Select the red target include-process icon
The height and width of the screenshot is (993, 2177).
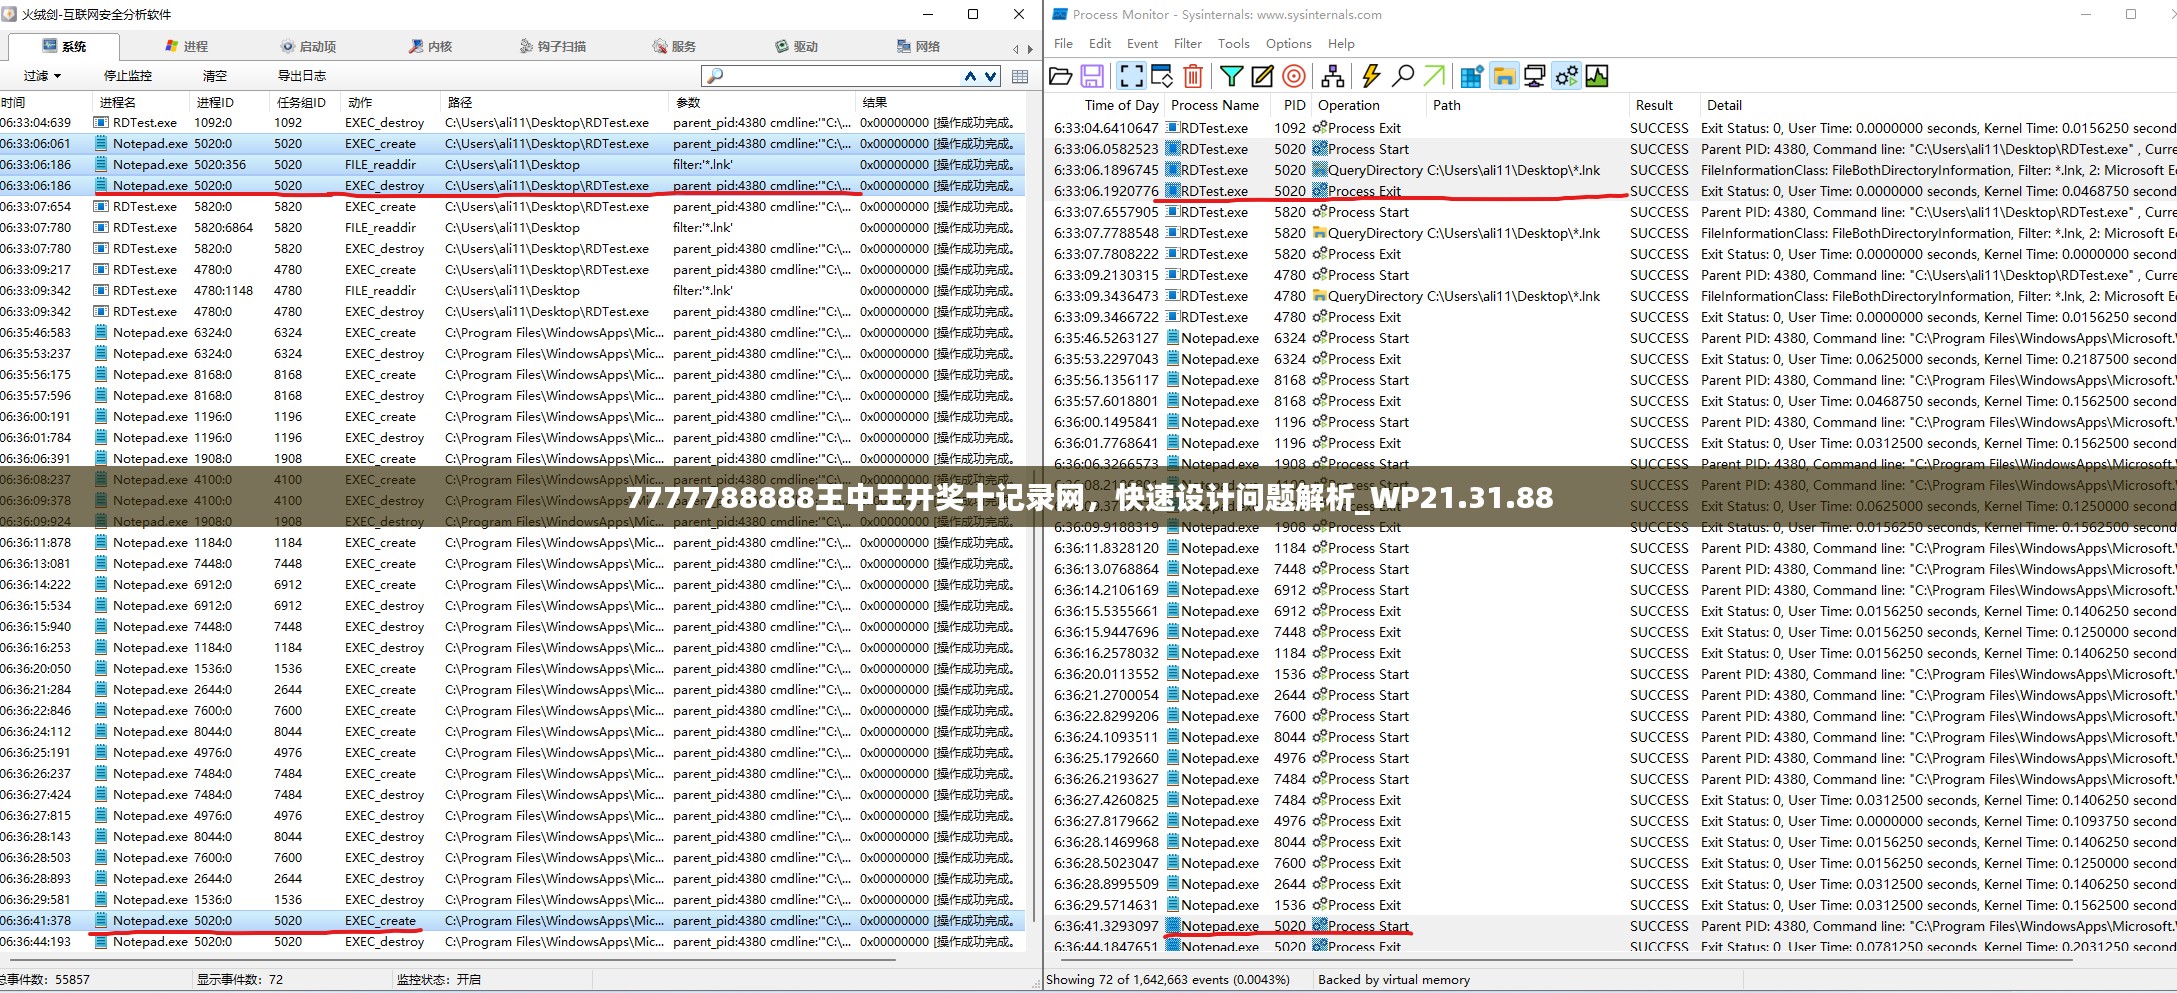point(1294,76)
